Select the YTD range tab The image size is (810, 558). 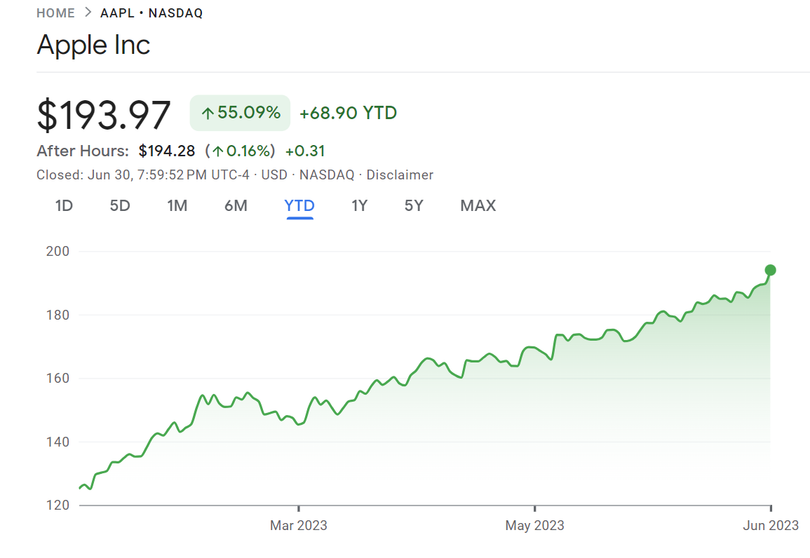click(300, 206)
